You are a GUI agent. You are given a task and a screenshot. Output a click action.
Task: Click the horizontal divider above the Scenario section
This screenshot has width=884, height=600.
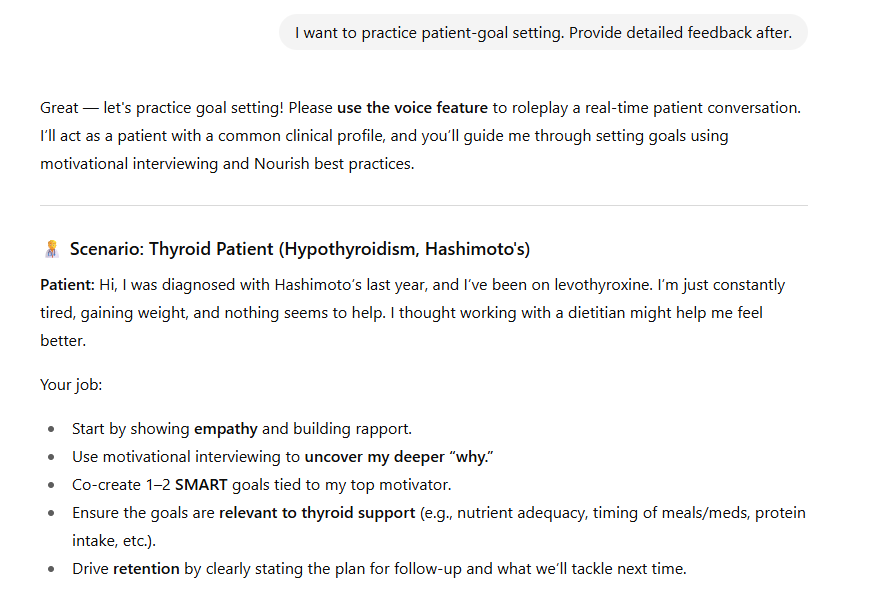[x=424, y=205]
